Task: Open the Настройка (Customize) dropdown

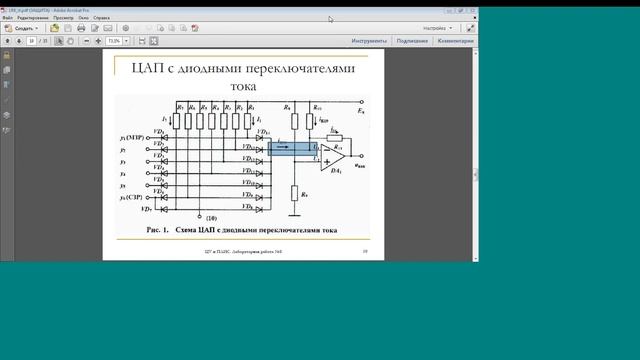Action: [x=438, y=28]
